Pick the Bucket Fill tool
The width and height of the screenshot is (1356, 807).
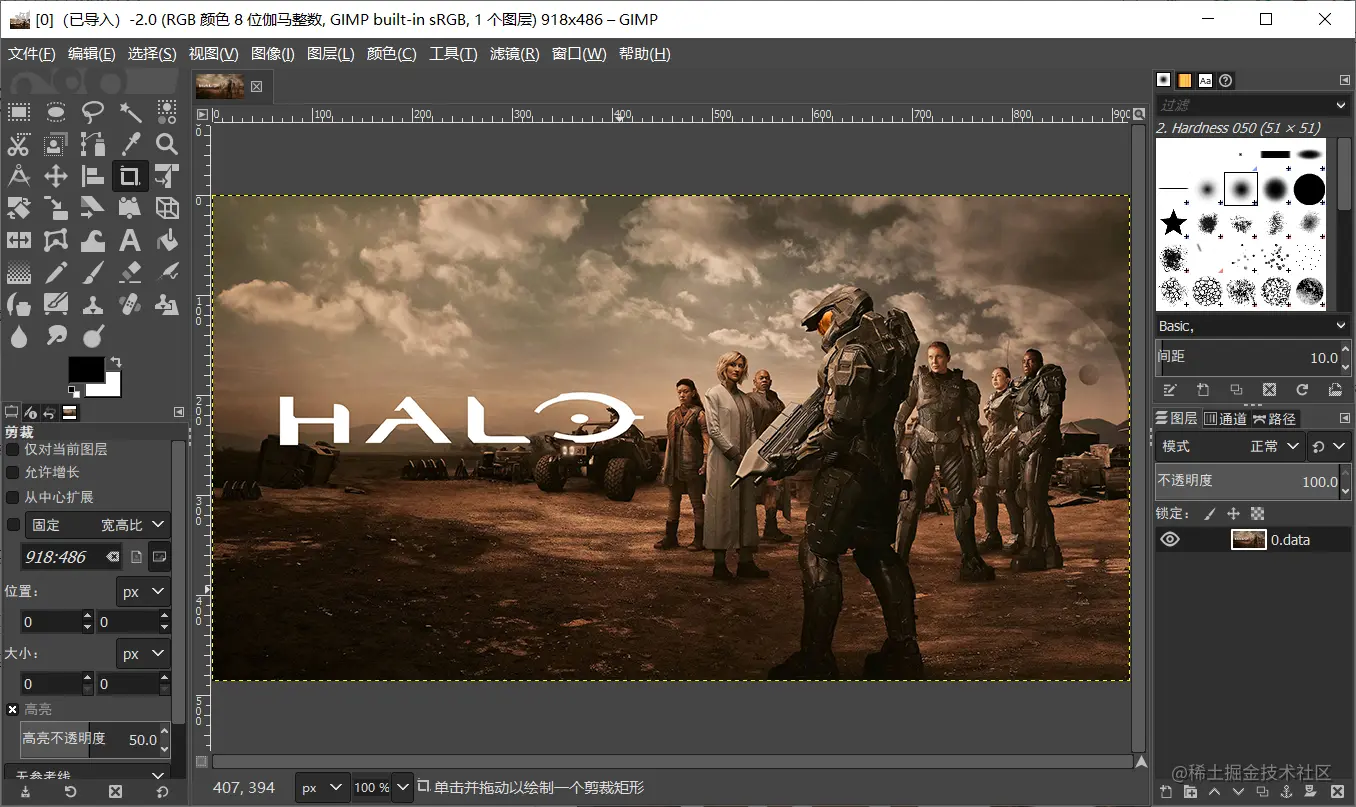pyautogui.click(x=167, y=241)
